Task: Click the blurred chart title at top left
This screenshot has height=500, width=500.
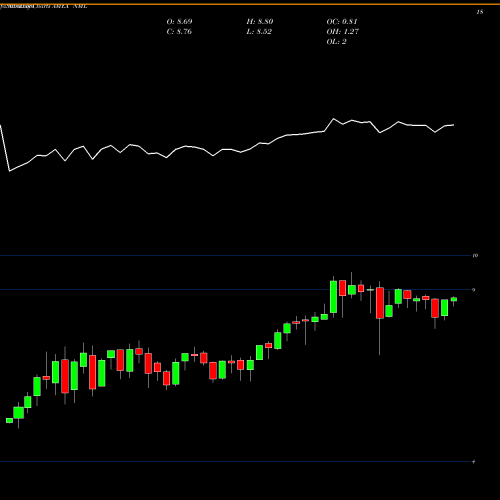Action: (x=44, y=6)
